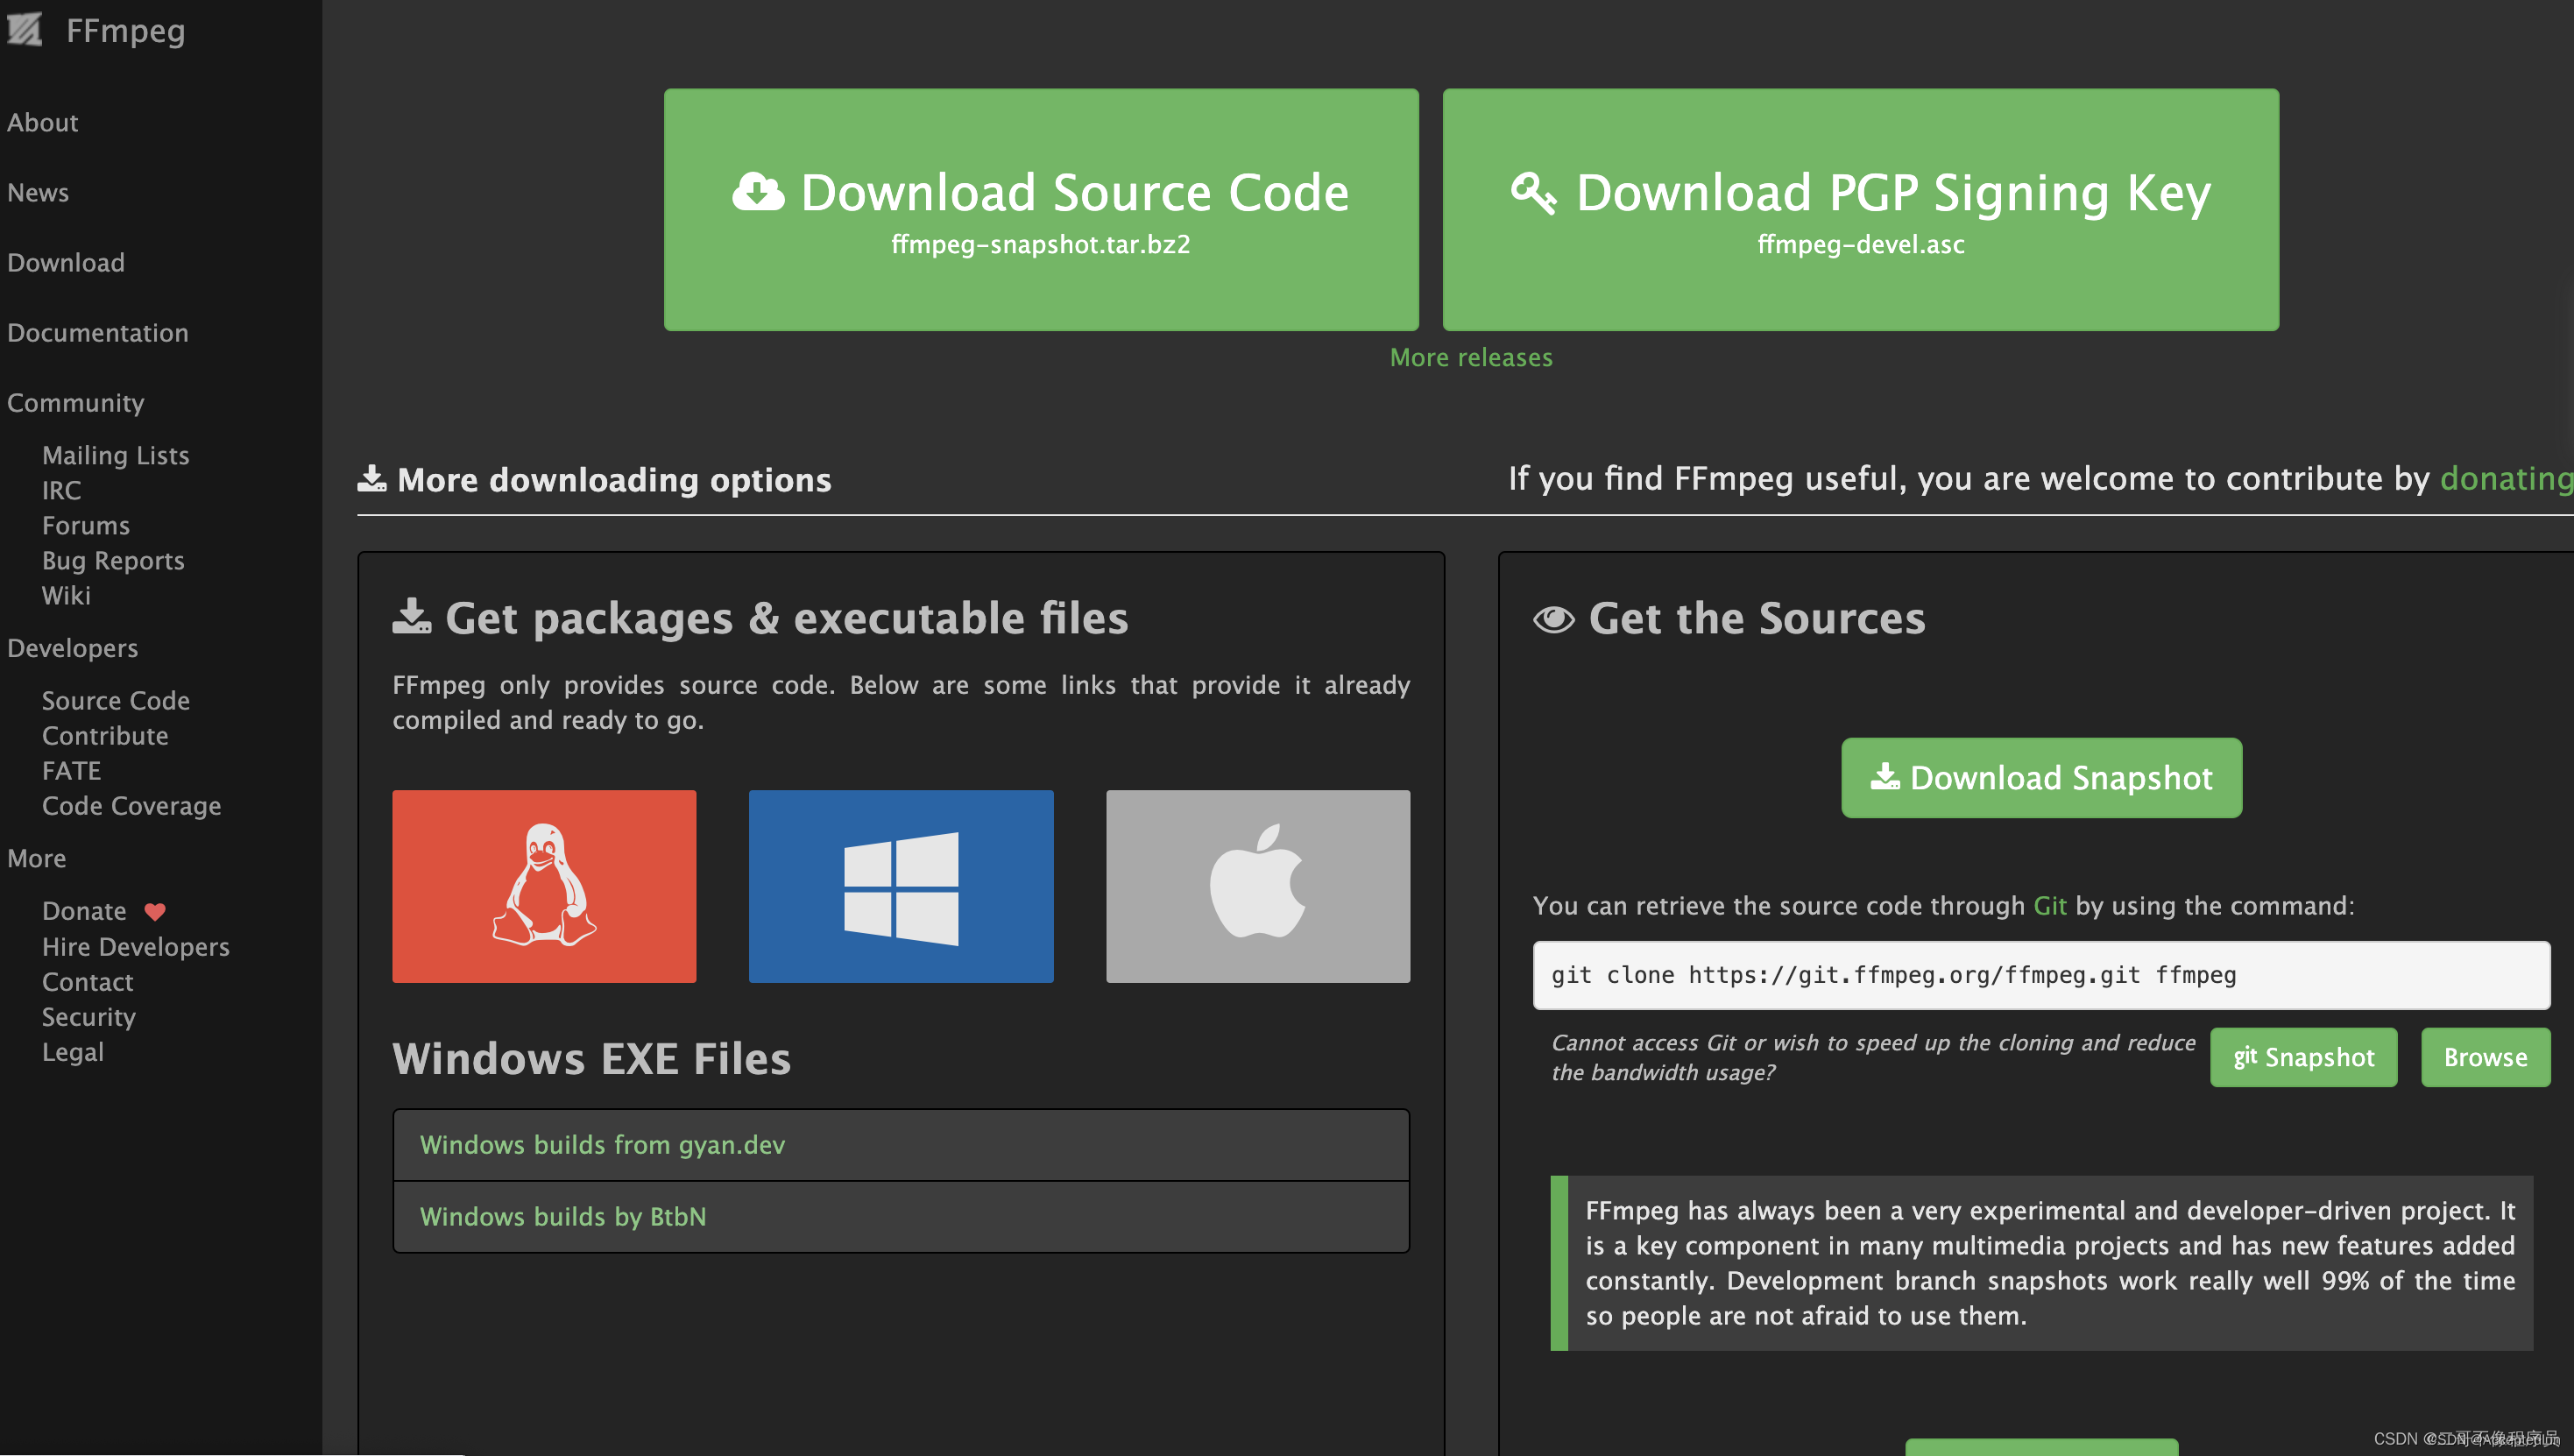Image resolution: width=2574 pixels, height=1456 pixels.
Task: Open Windows builds by BtbN
Action: pos(563,1216)
